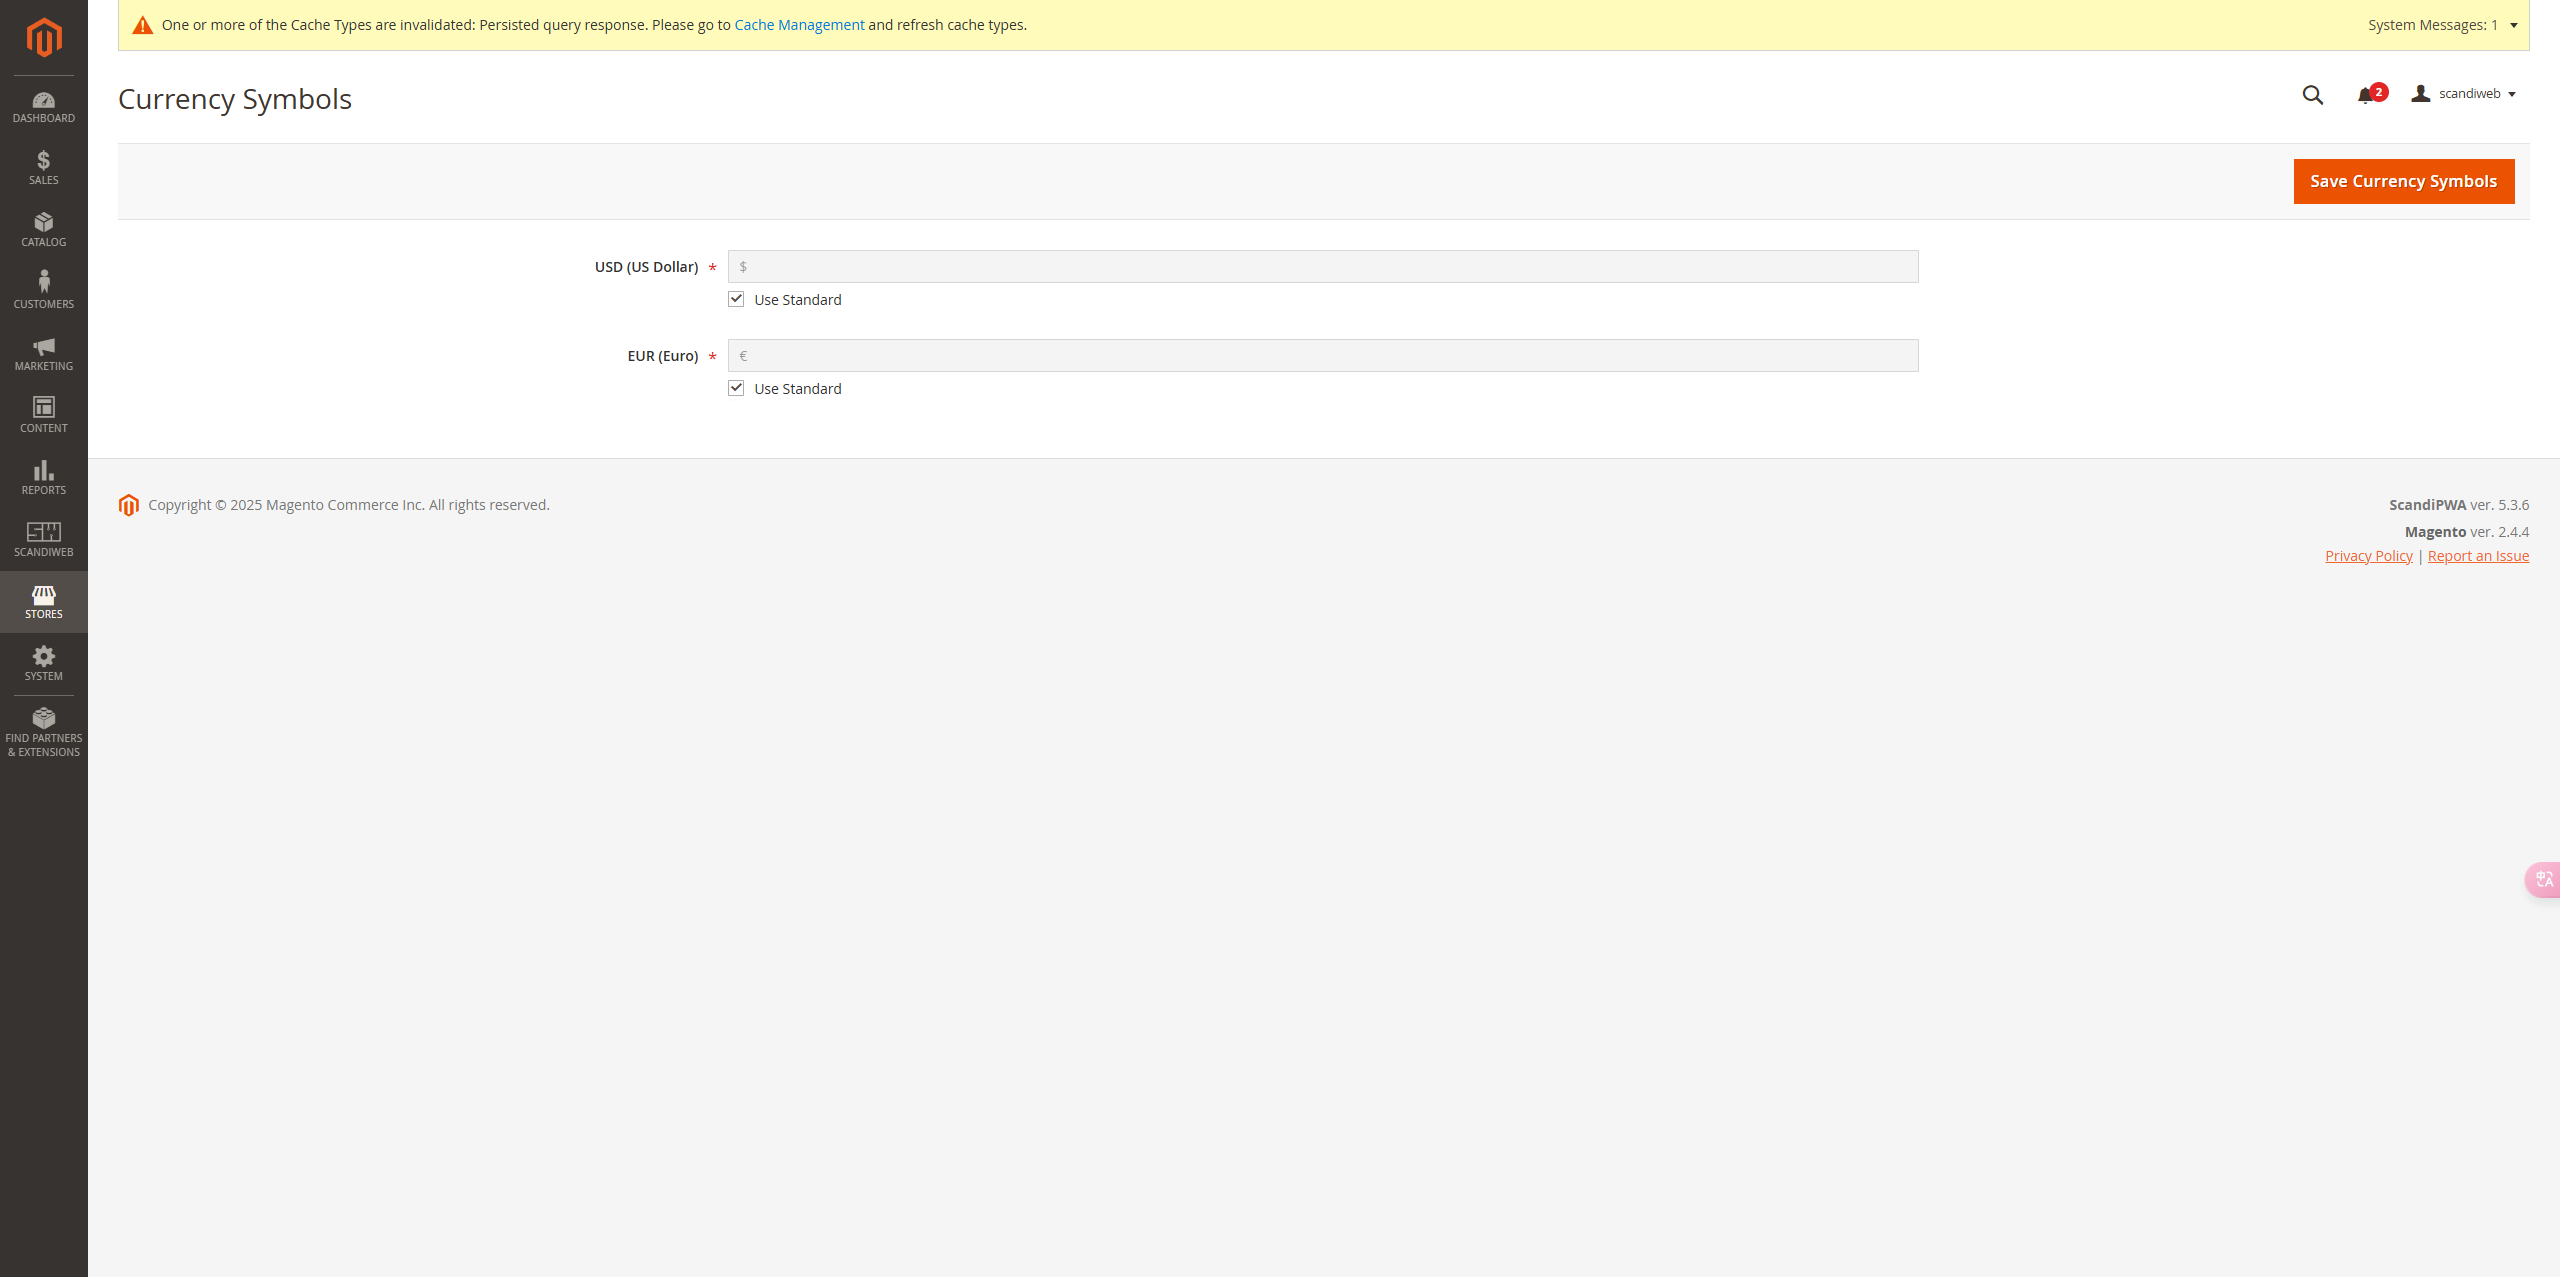Viewport: 2560px width, 1277px height.
Task: Click Save Currency Symbols button
Action: tap(2403, 181)
